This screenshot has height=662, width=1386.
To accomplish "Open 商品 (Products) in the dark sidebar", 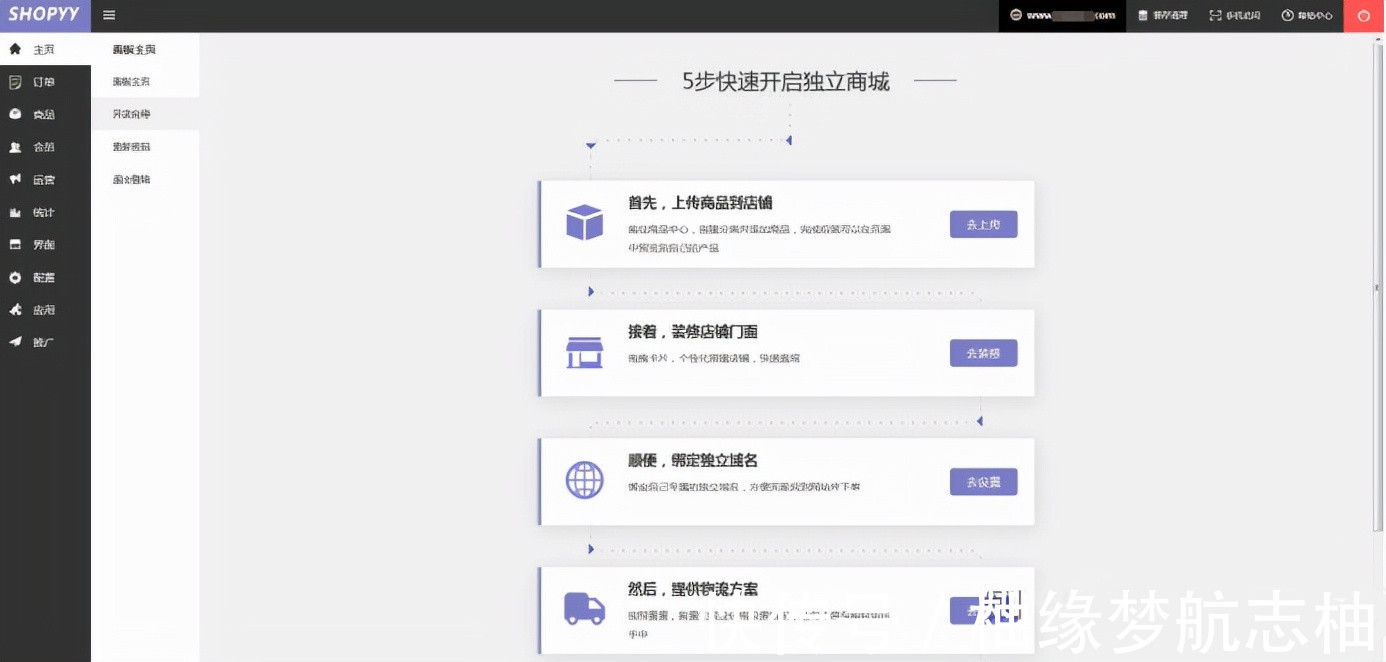I will [x=45, y=114].
